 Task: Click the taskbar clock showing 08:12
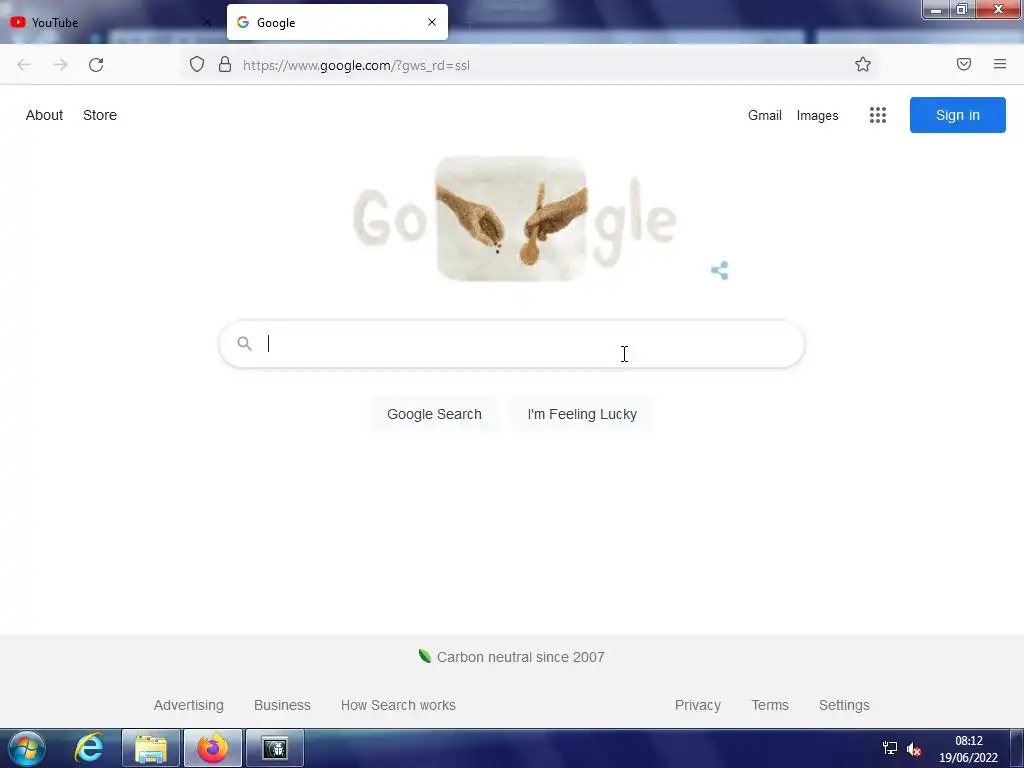tap(968, 749)
